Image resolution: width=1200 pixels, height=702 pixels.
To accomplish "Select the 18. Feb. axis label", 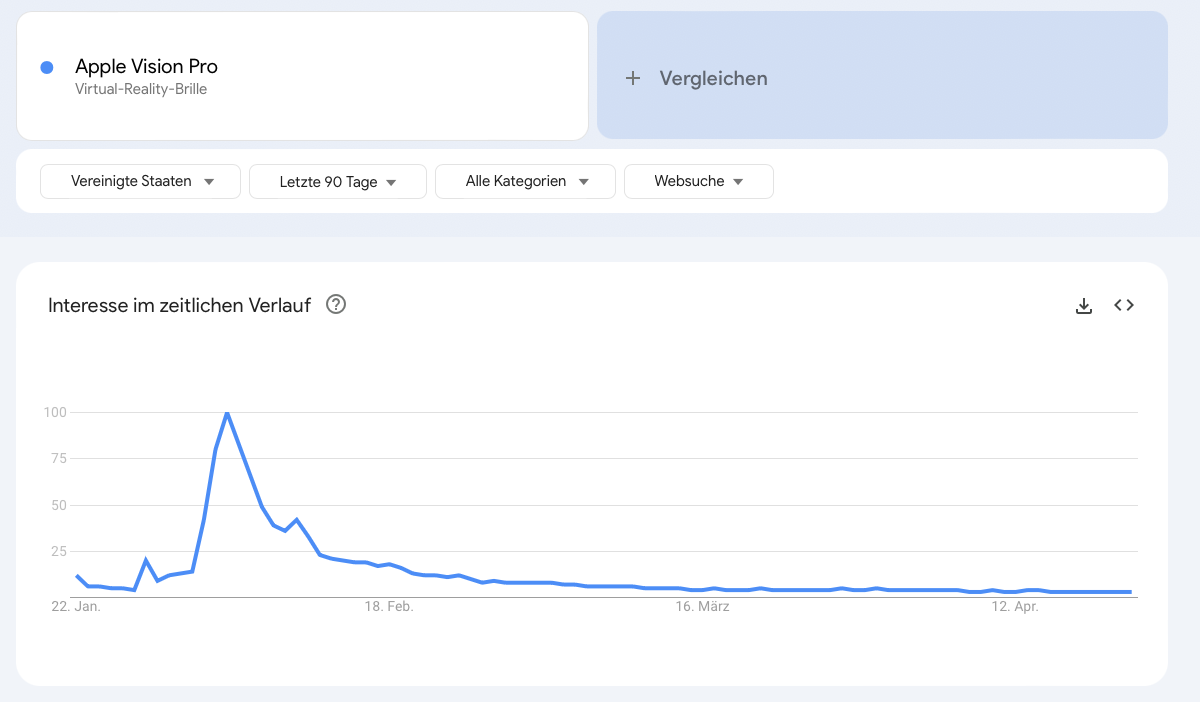I will click(388, 607).
